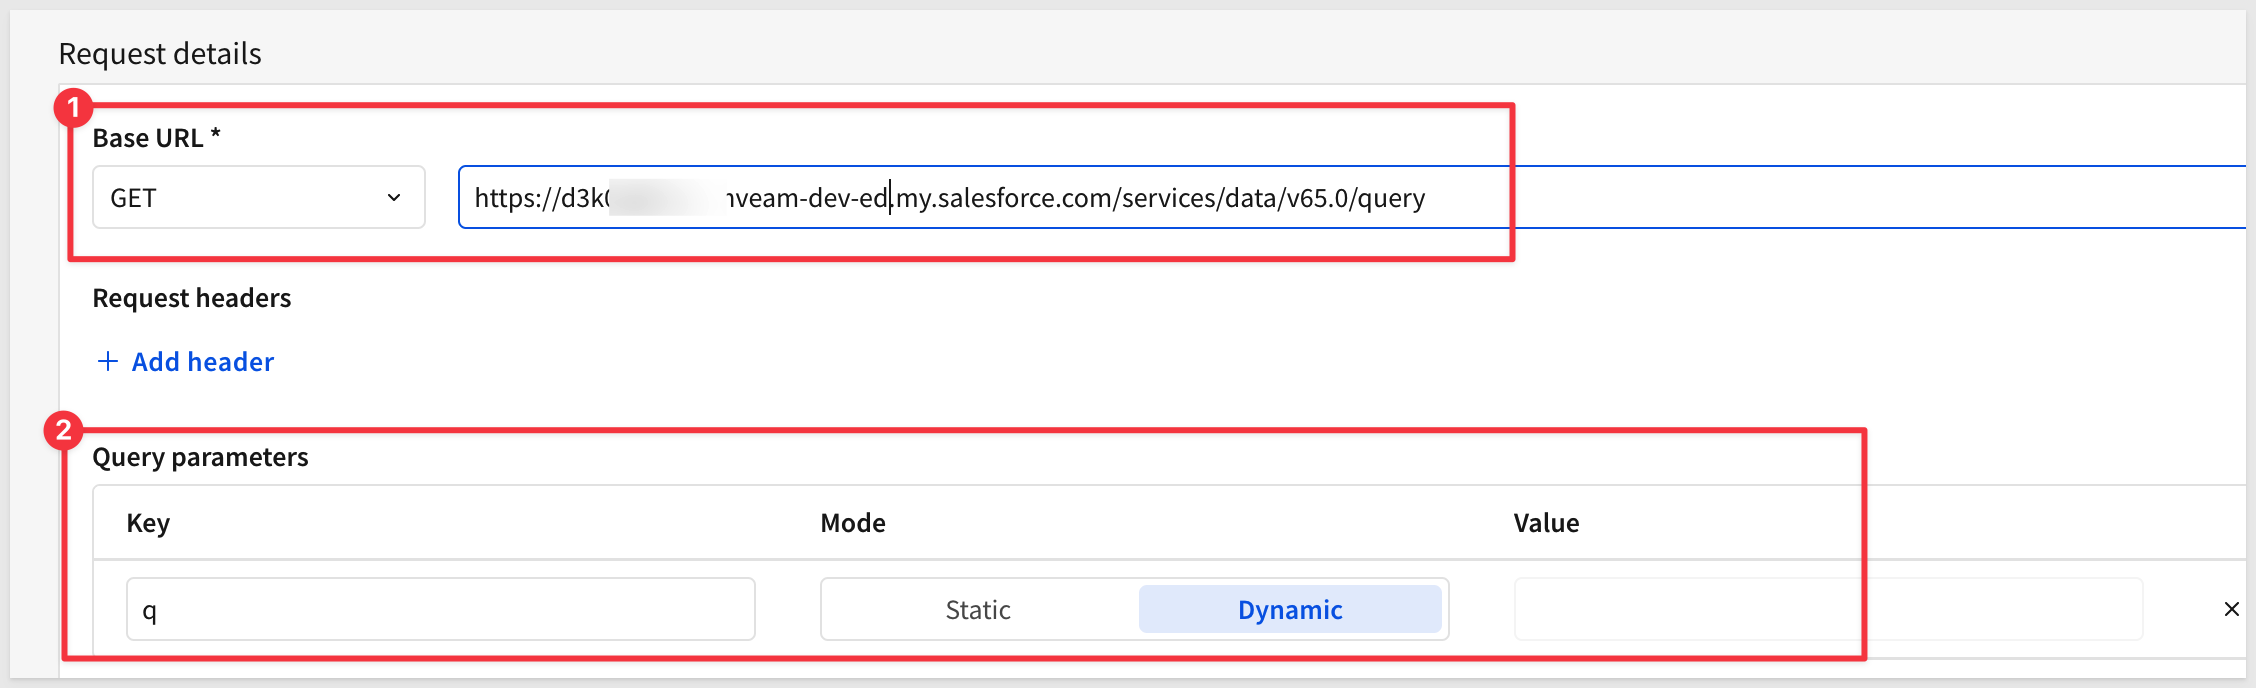Click the Value column header
The width and height of the screenshot is (2256, 688).
pyautogui.click(x=1546, y=523)
